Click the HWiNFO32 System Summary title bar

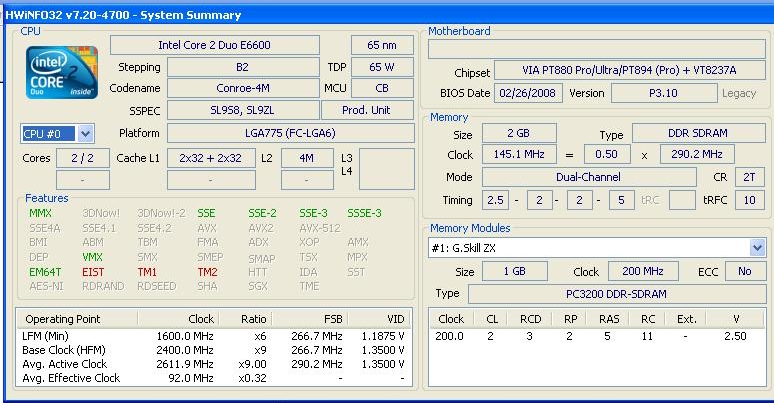click(x=387, y=15)
